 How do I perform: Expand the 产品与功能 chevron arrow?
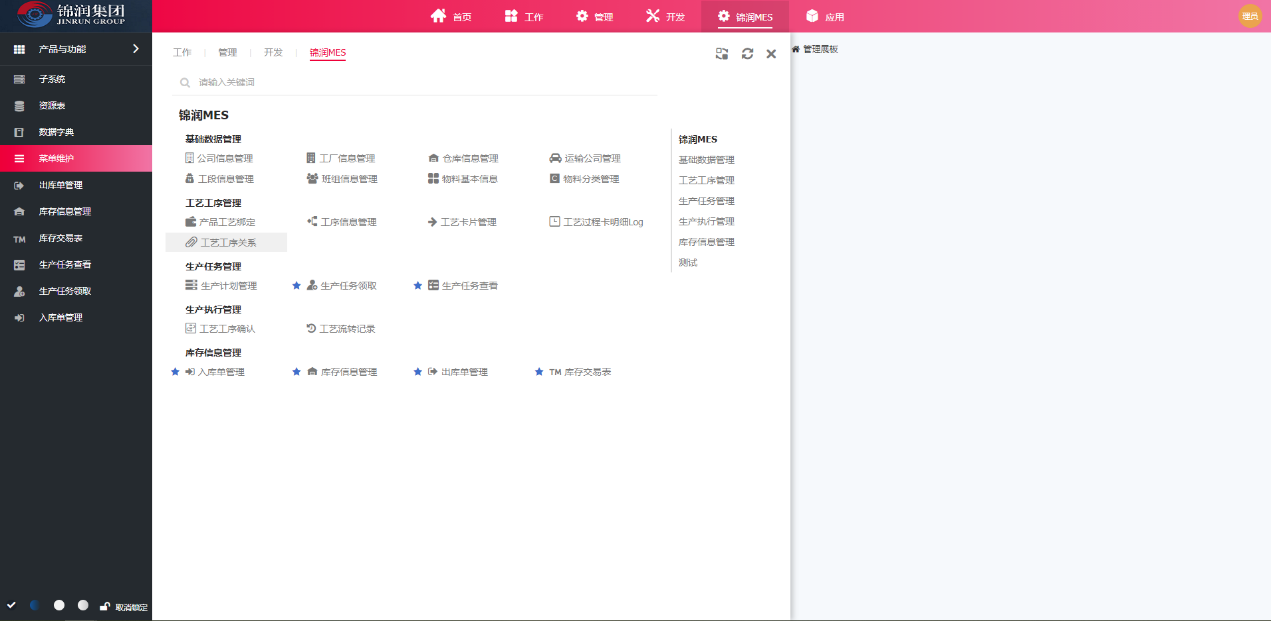[x=136, y=49]
